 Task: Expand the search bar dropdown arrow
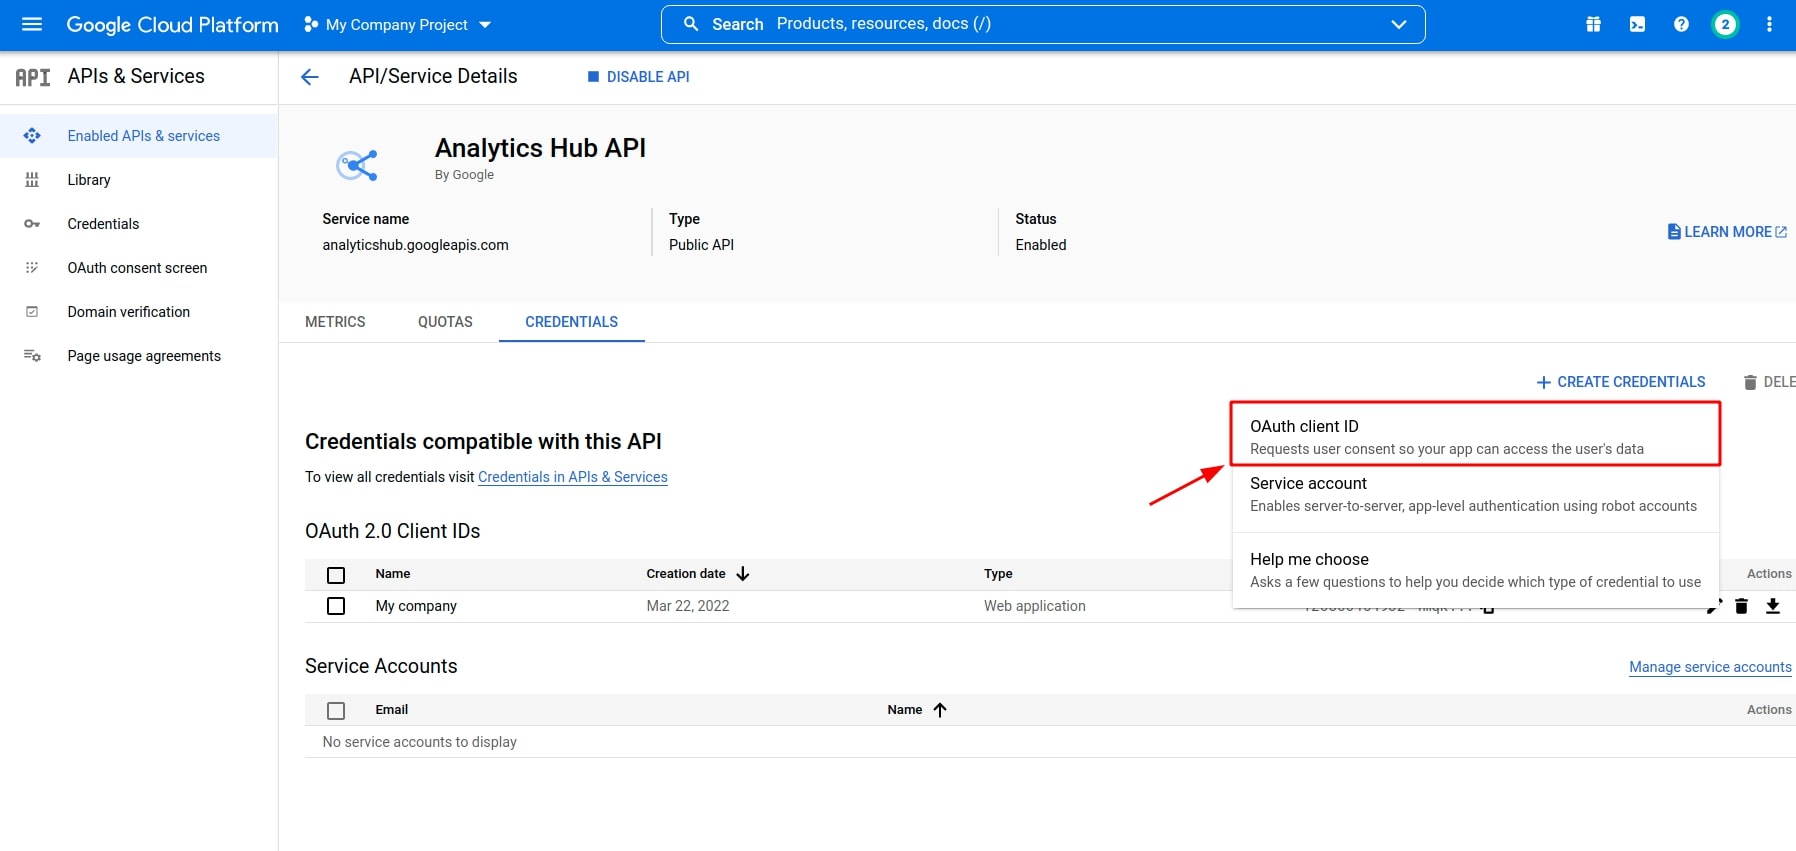(x=1398, y=24)
